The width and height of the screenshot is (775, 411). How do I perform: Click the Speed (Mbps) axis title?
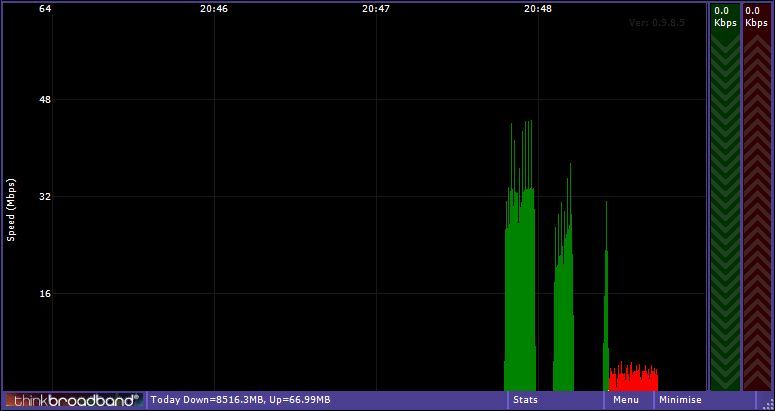tap(11, 210)
